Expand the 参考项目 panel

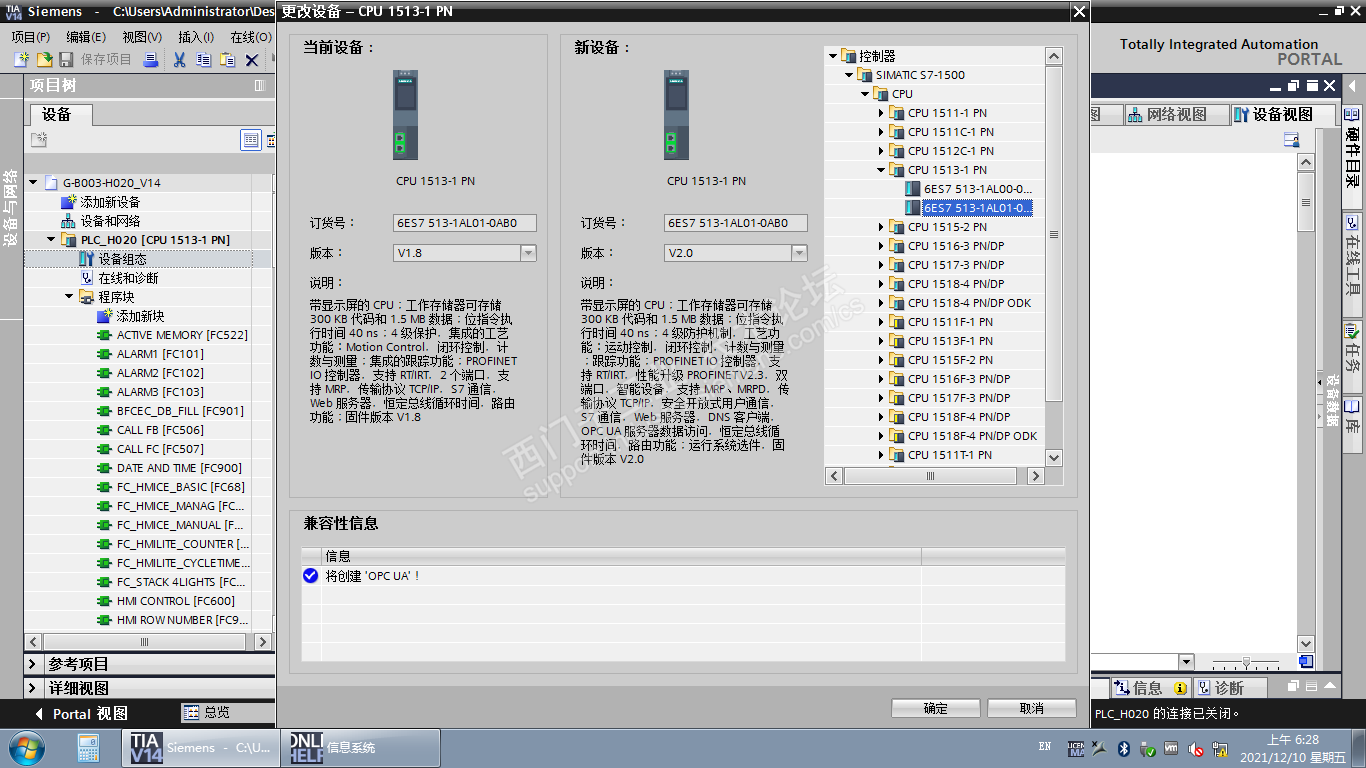[33, 664]
